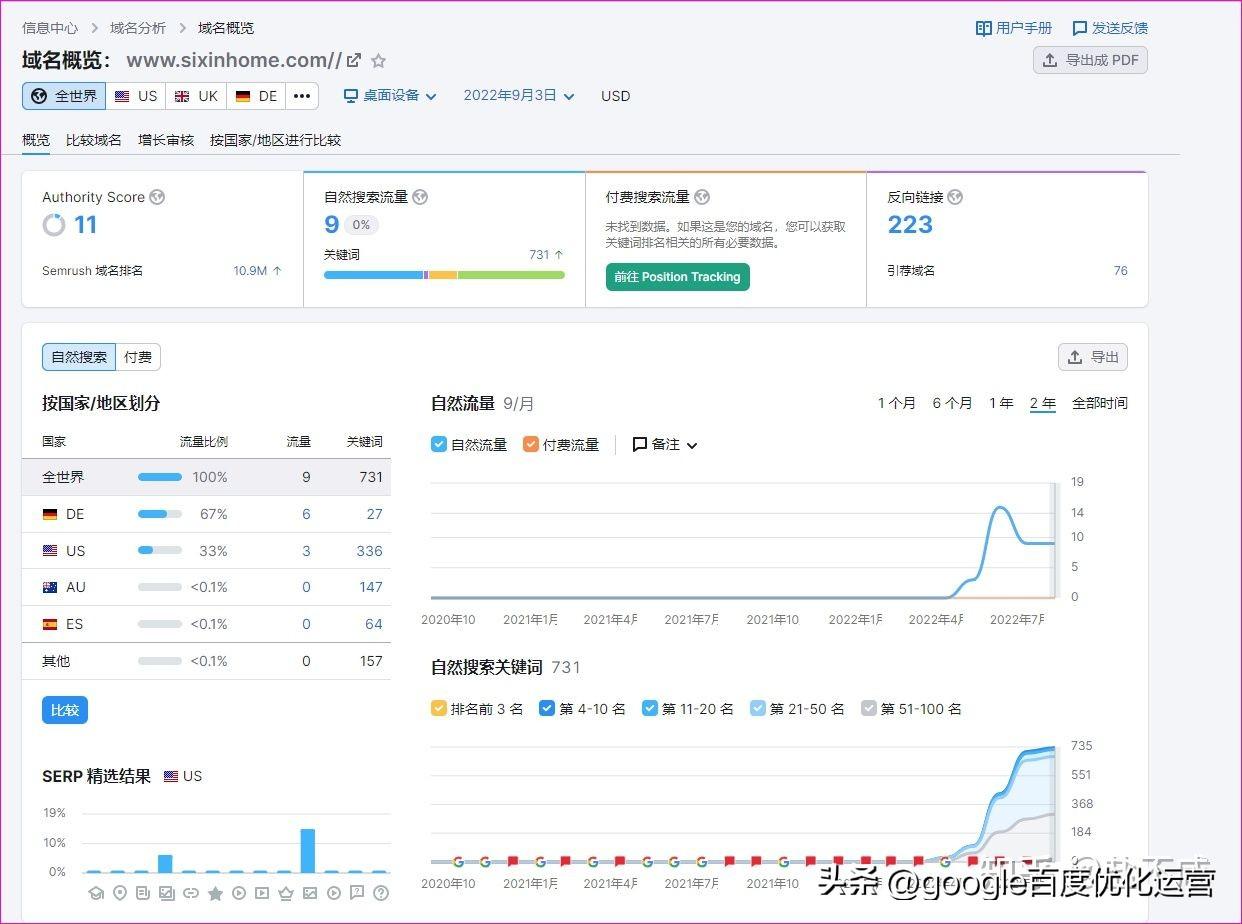Select the DE database button at top

click(256, 96)
